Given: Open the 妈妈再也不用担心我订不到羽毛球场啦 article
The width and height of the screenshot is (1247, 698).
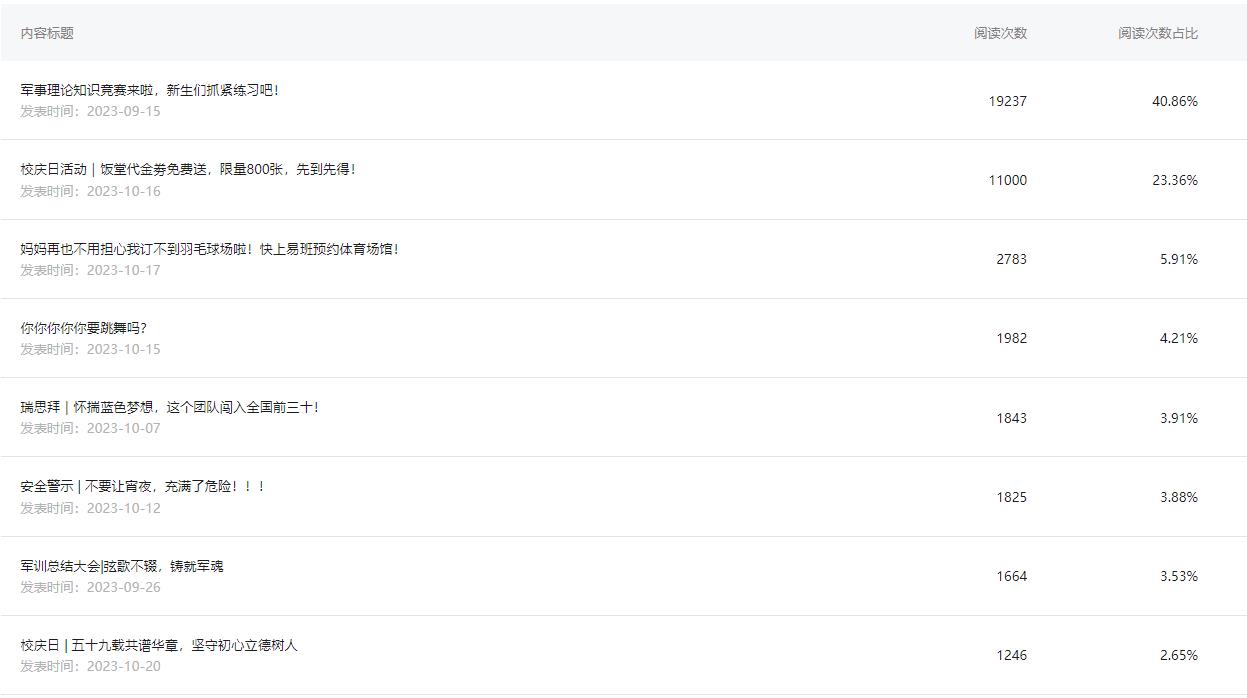Looking at the screenshot, I should (210, 249).
